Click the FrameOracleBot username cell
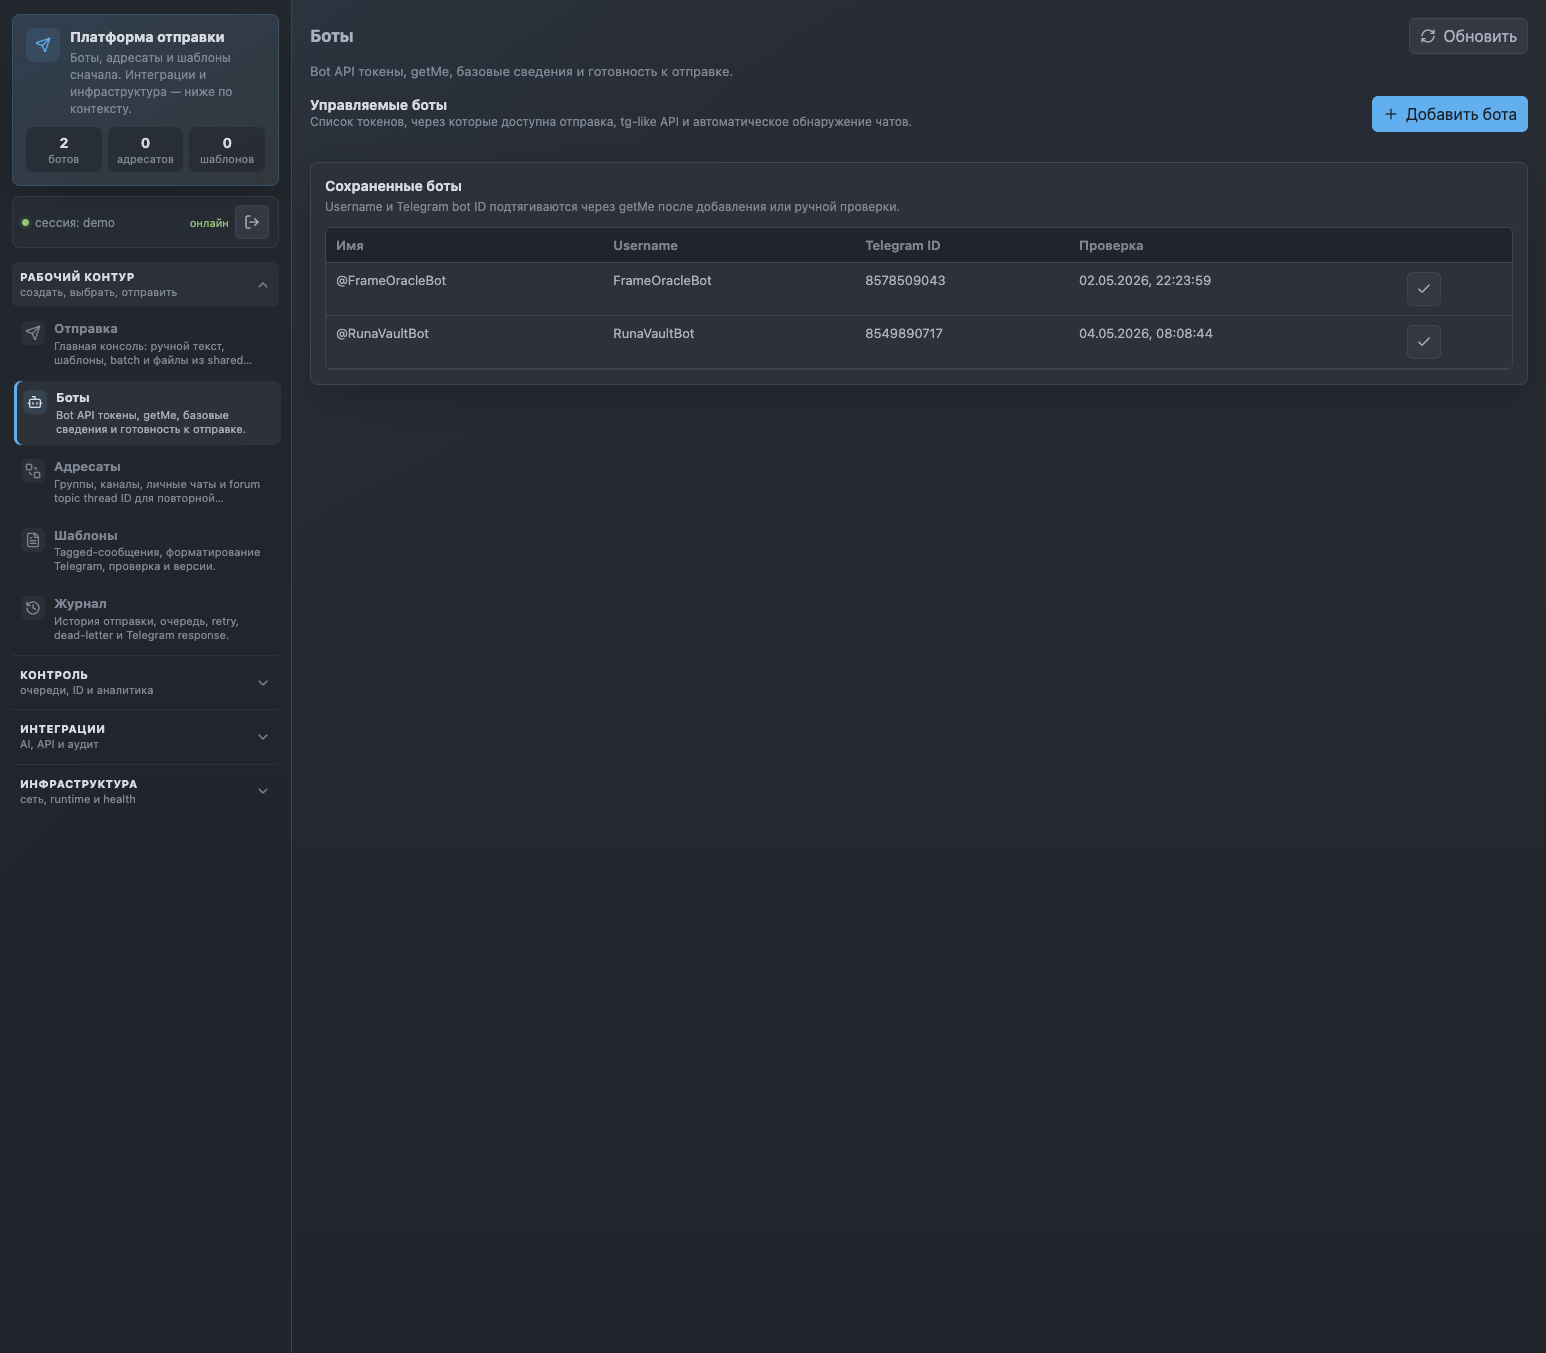The width and height of the screenshot is (1546, 1353). 662,281
